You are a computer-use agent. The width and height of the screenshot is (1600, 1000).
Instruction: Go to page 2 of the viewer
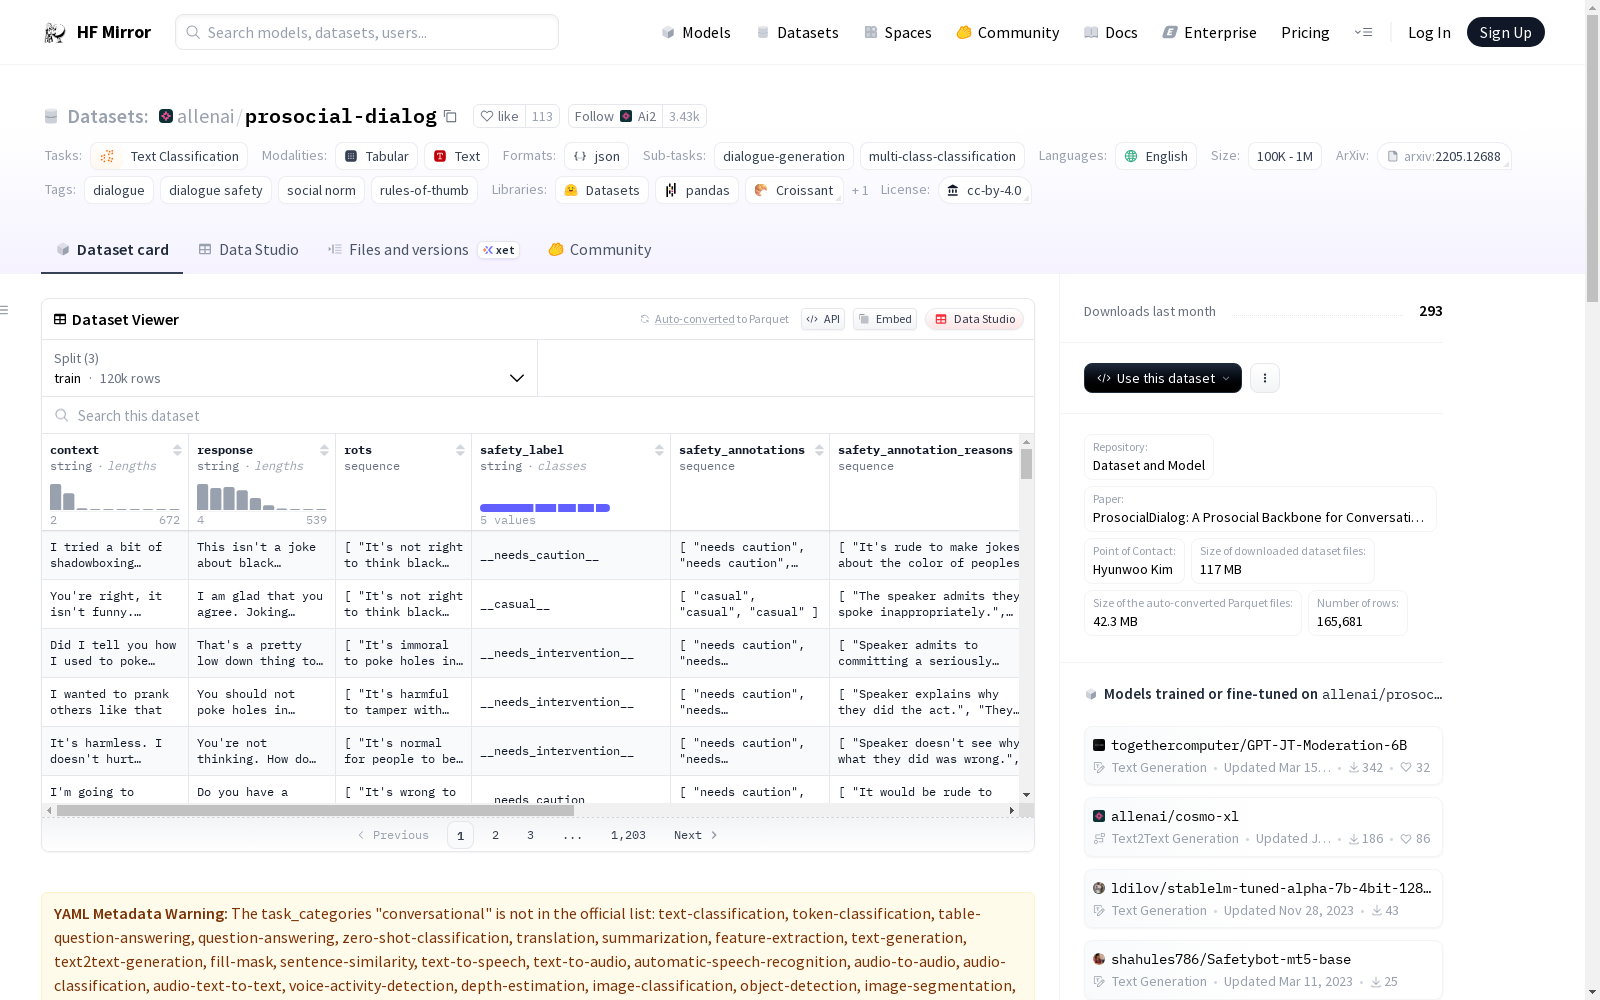(x=495, y=835)
